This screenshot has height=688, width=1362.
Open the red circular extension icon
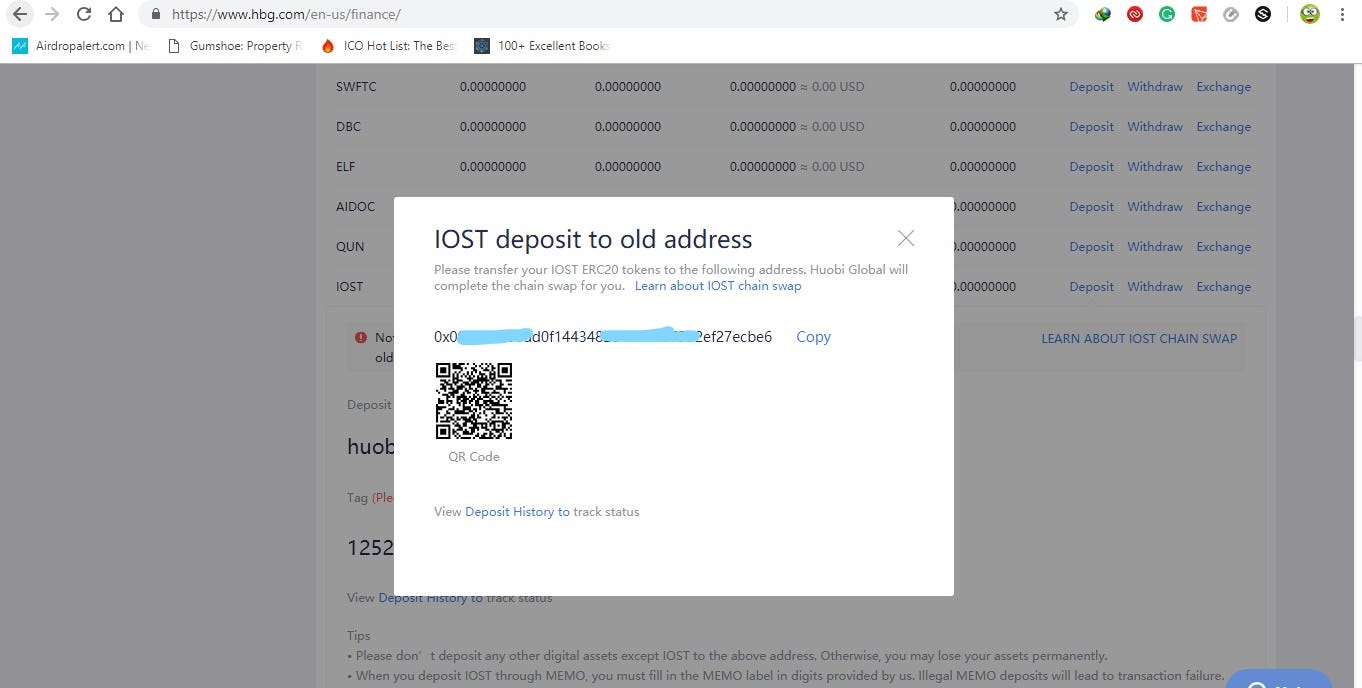(x=1135, y=14)
